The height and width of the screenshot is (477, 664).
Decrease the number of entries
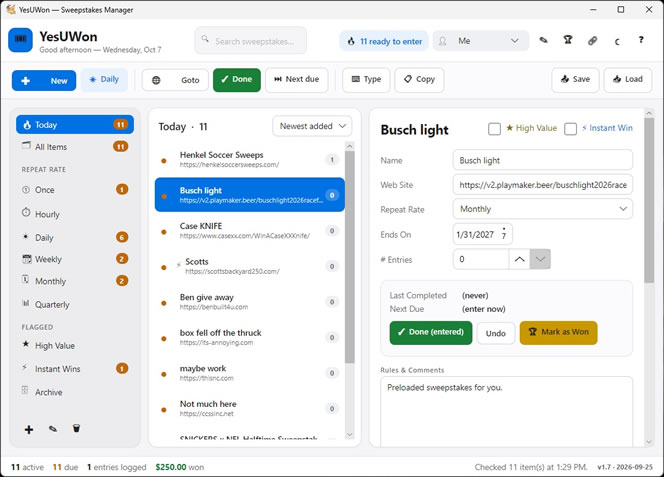click(x=540, y=259)
